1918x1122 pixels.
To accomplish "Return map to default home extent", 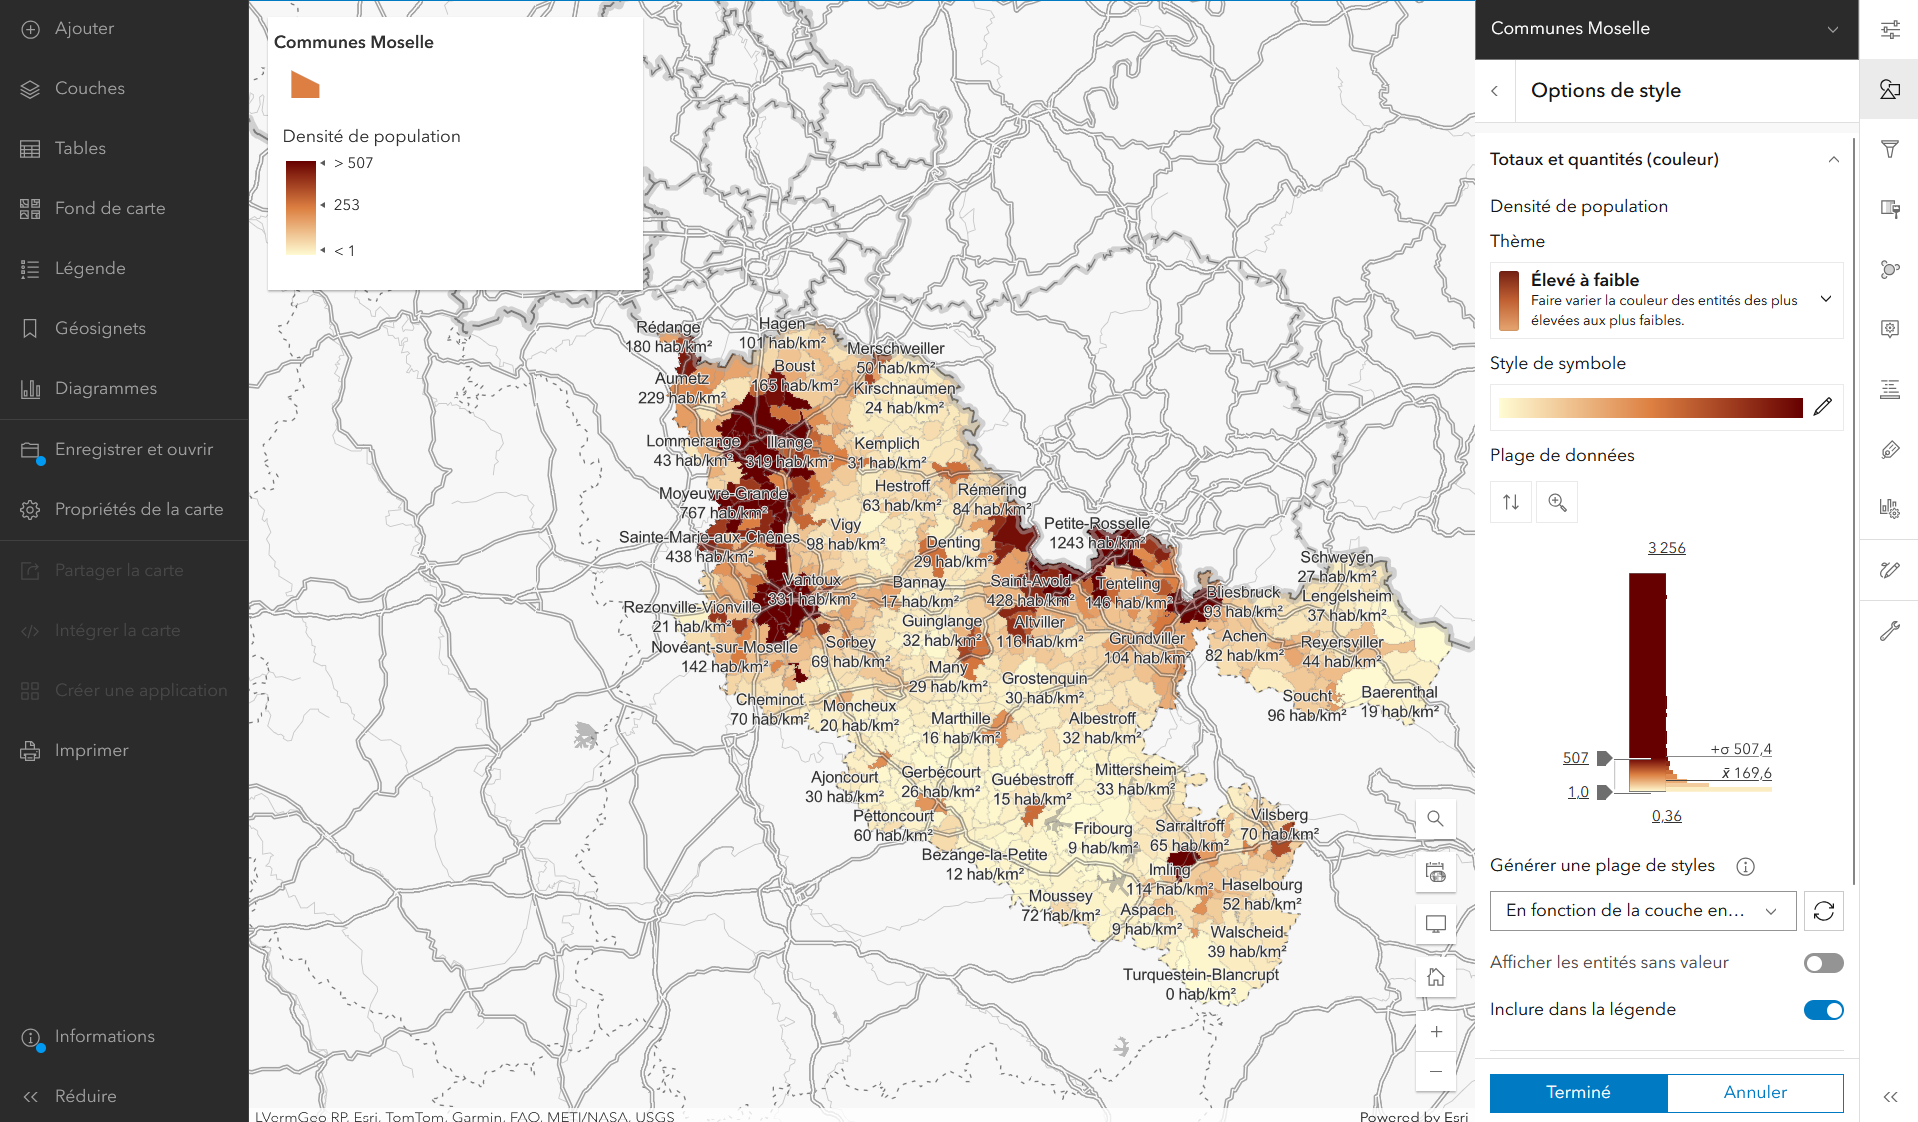I will [1436, 977].
